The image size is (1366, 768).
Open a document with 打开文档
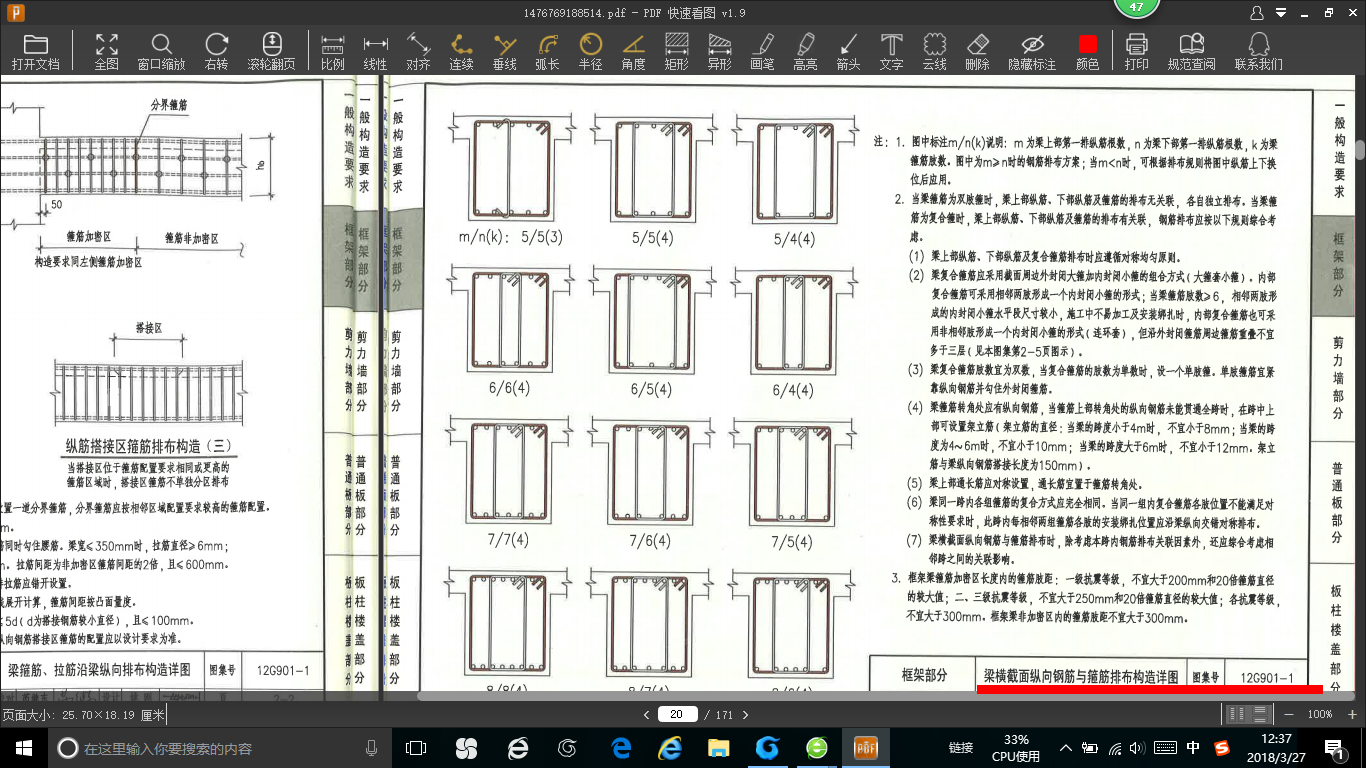tap(36, 51)
